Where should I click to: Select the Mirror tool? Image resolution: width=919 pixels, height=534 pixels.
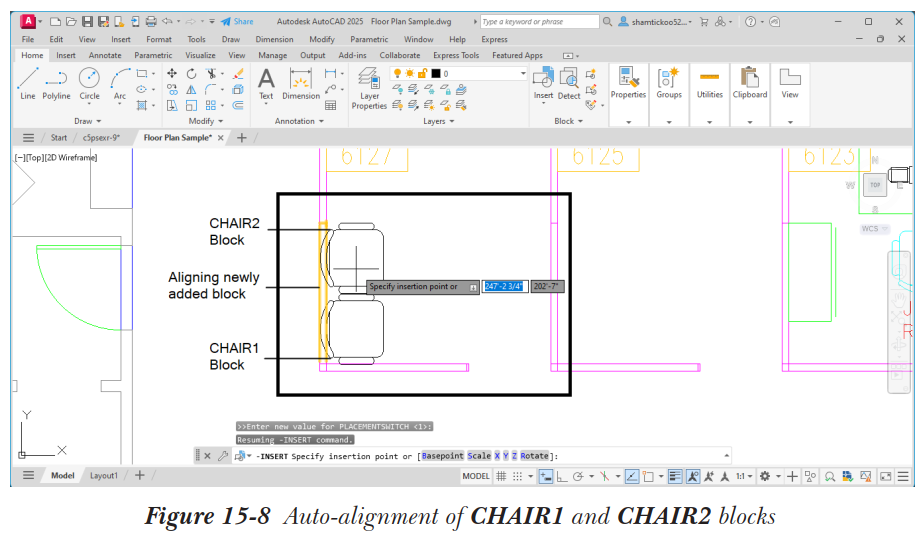191,90
